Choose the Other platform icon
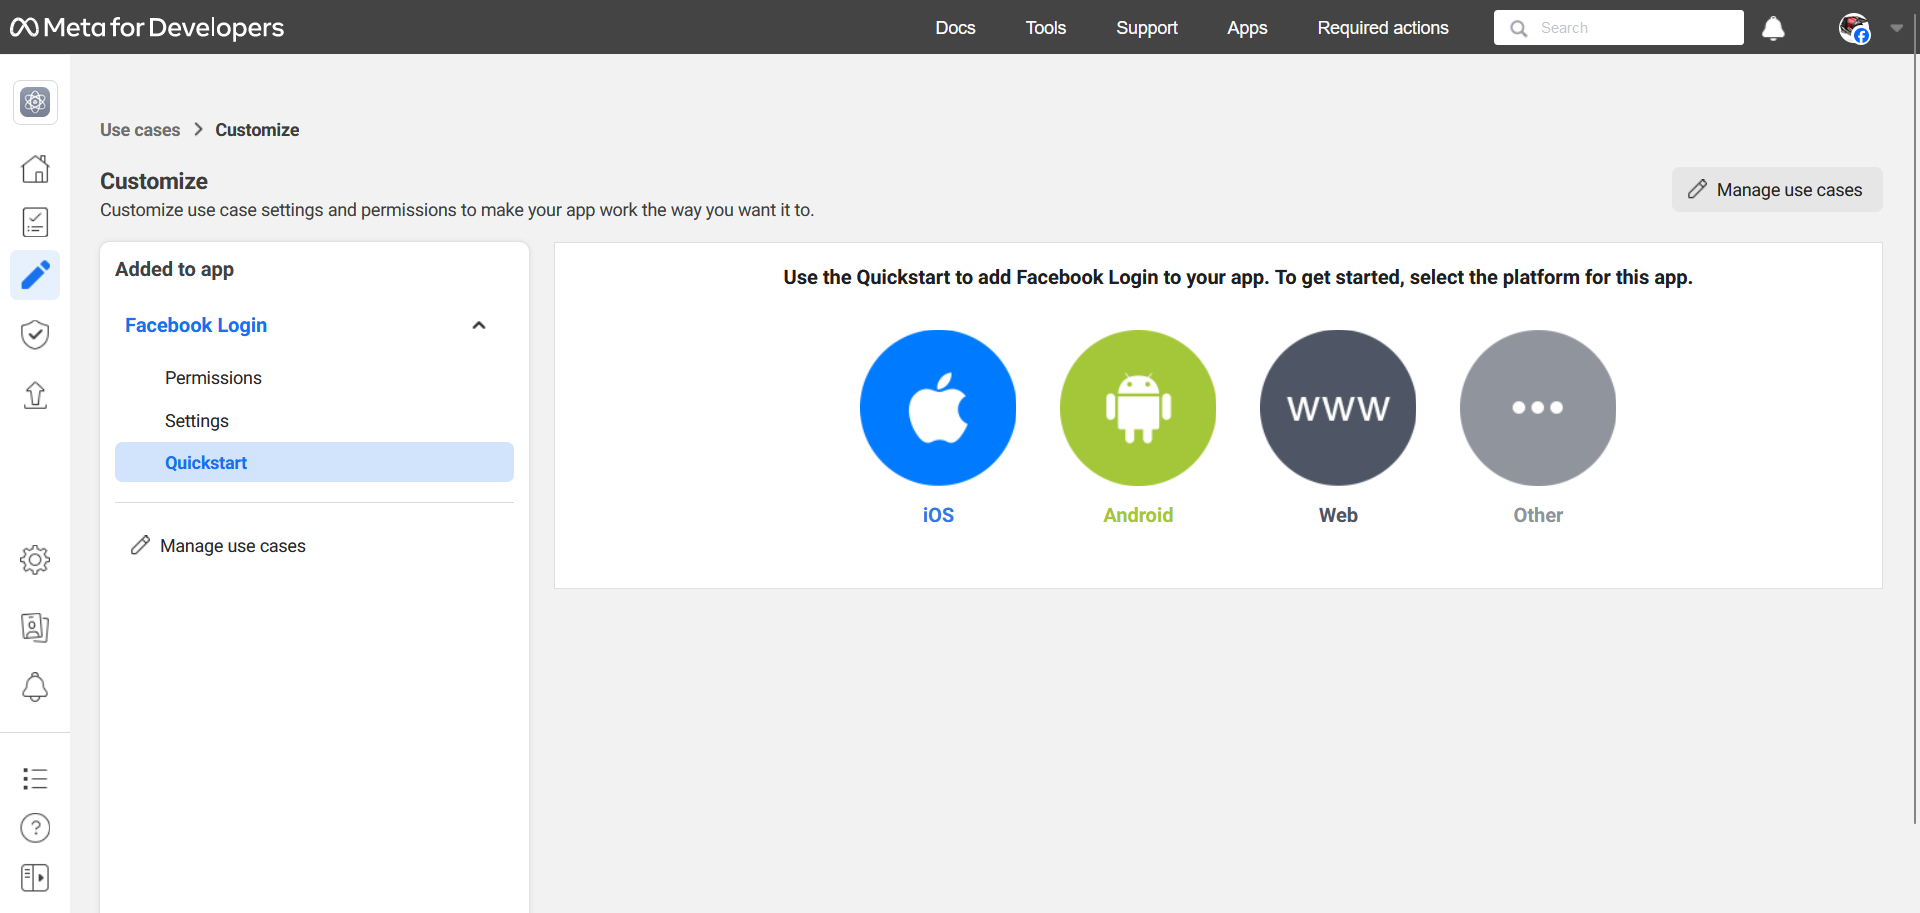 1538,408
